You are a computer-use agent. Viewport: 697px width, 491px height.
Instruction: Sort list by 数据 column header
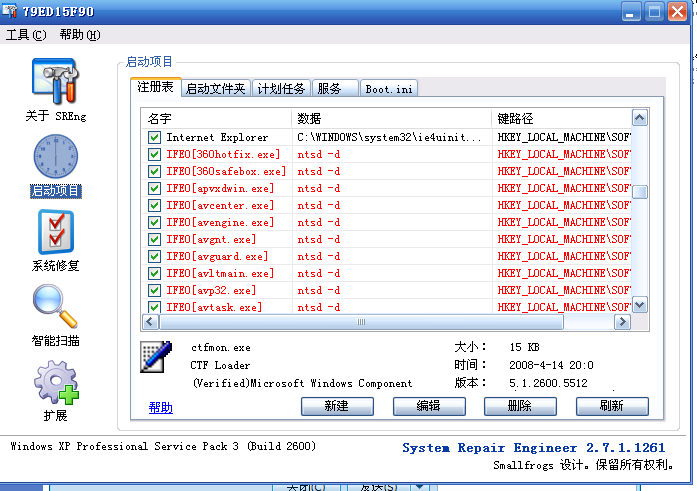[392, 119]
